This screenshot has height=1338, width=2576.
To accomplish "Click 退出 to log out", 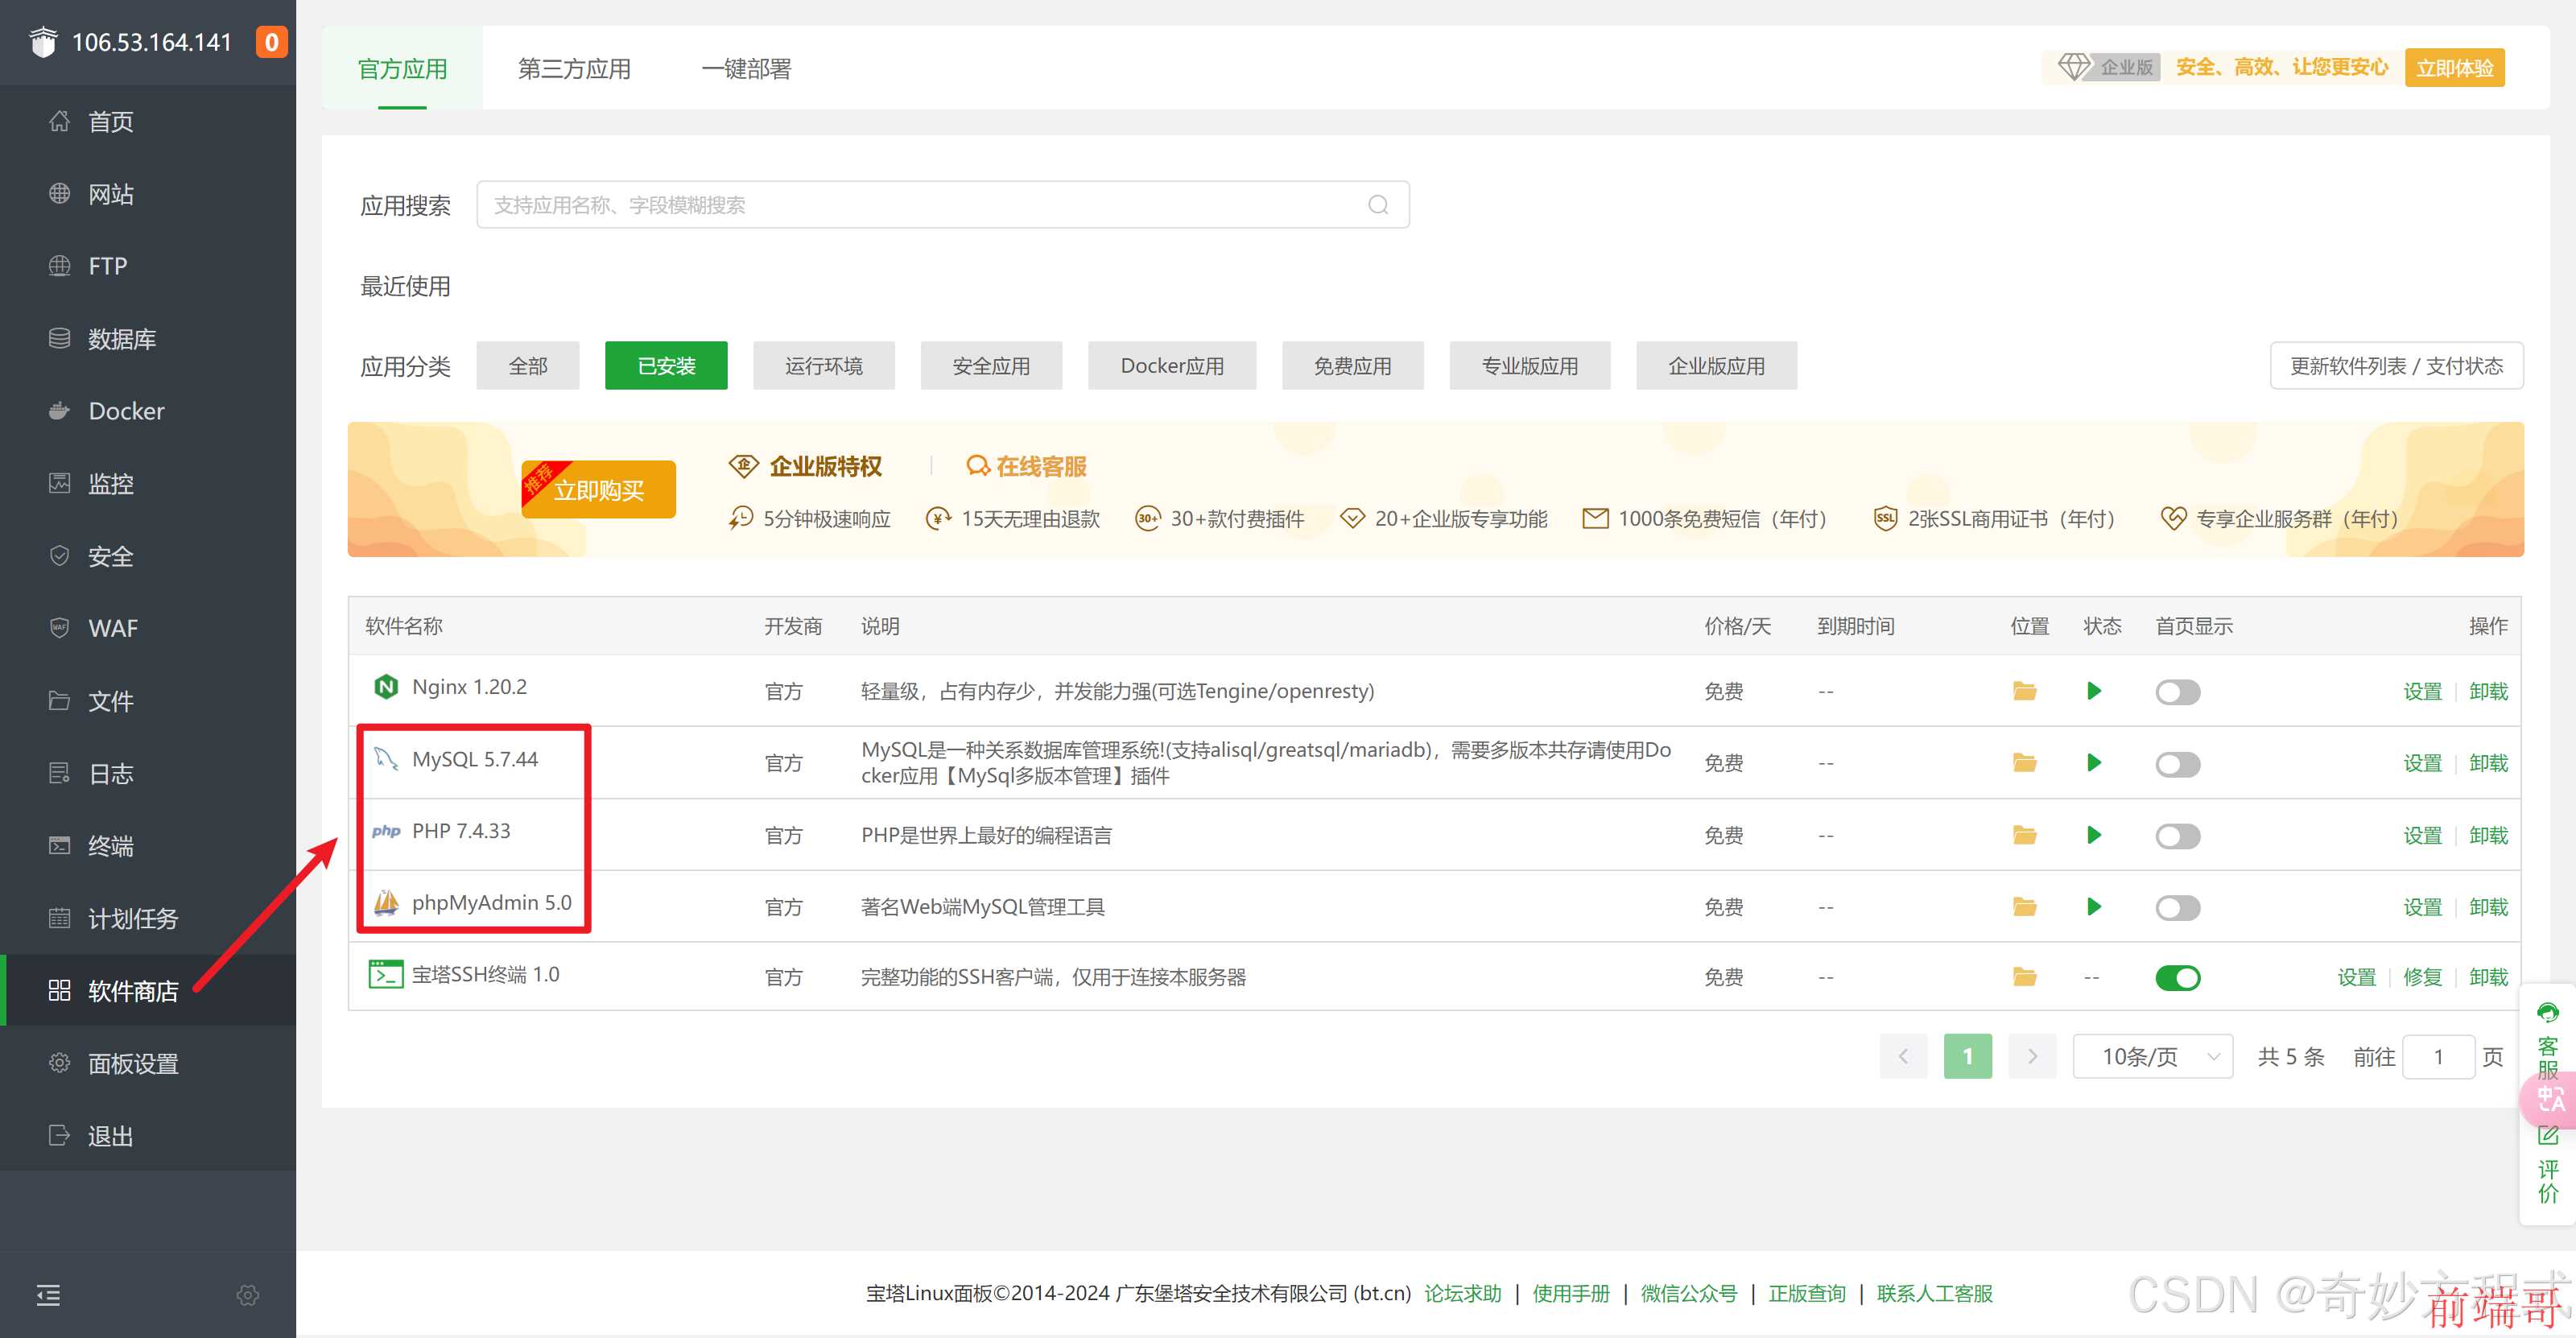I will pos(148,1136).
